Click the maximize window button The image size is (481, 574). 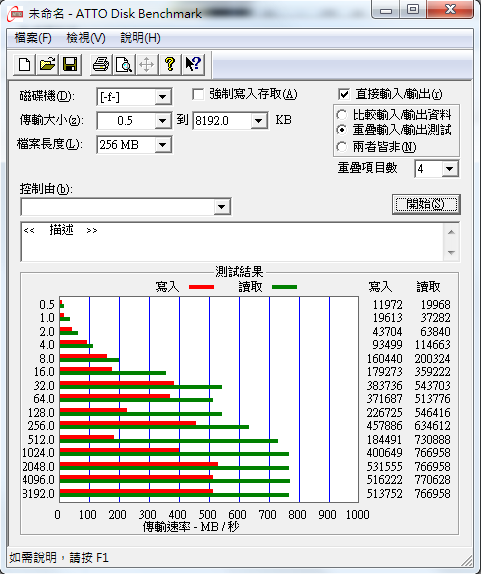point(413,10)
